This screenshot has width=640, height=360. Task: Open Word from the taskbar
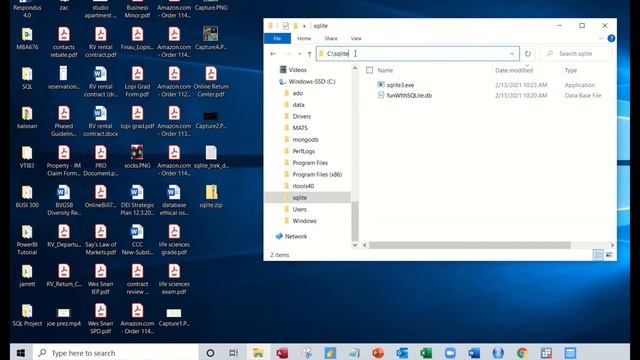click(x=474, y=353)
